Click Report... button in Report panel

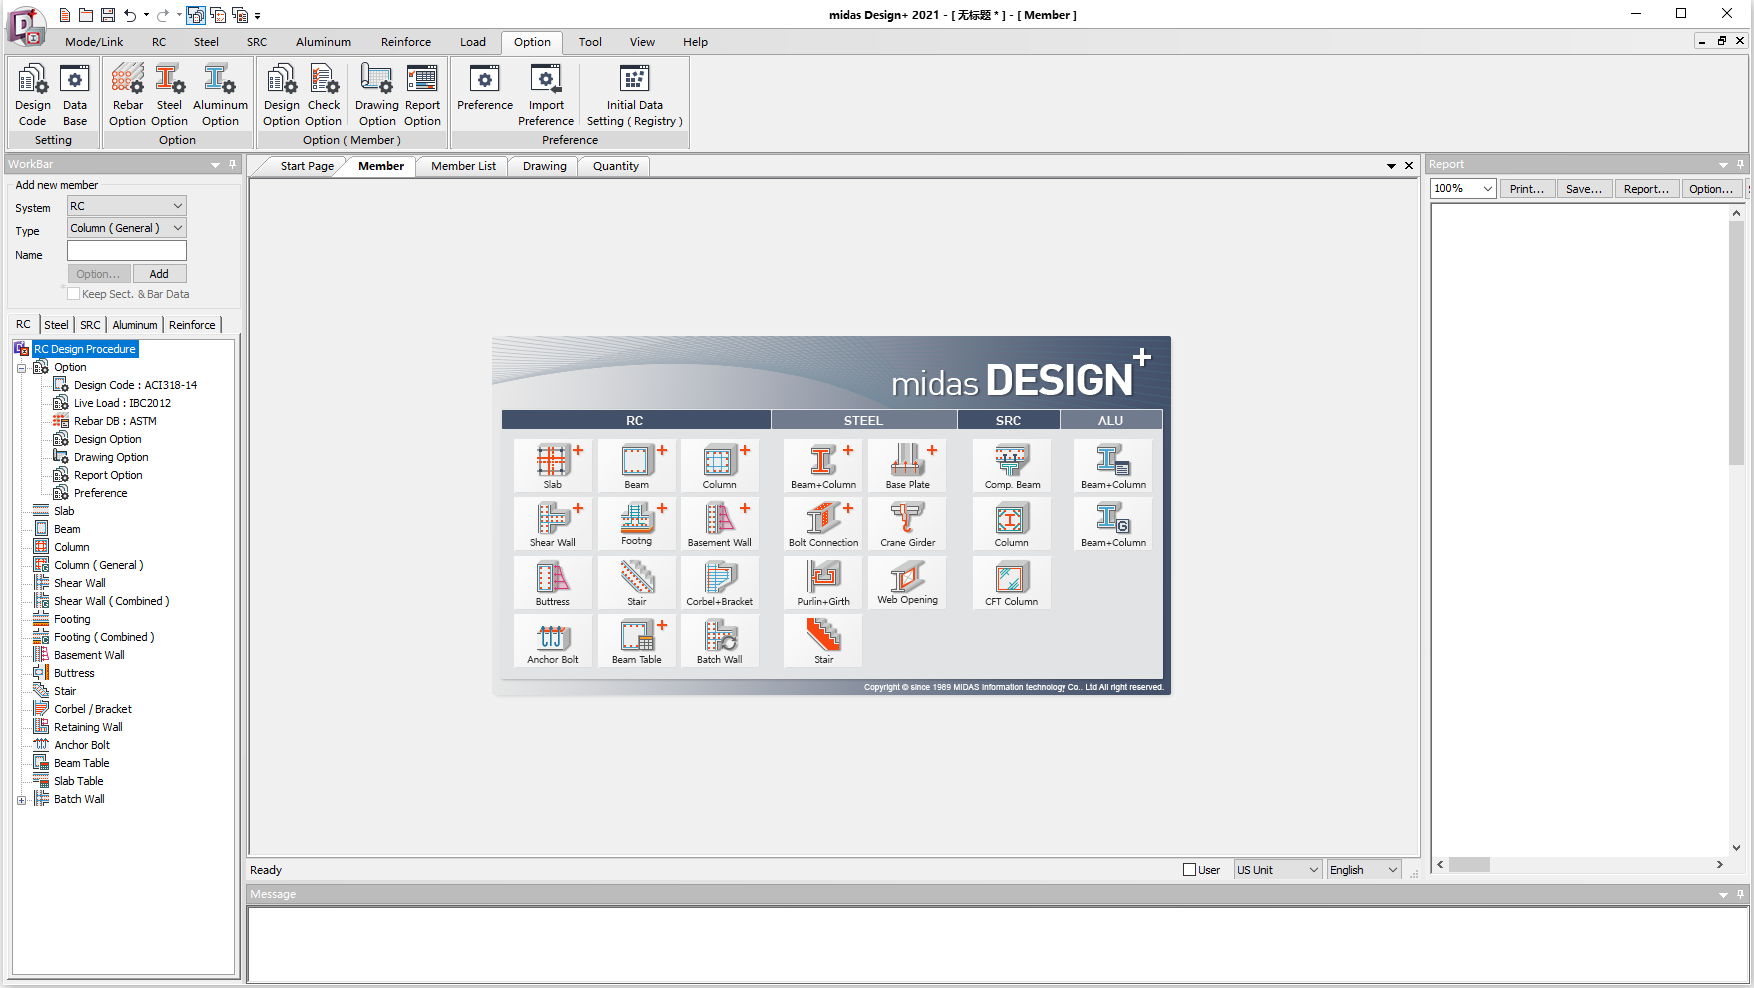pos(1646,188)
